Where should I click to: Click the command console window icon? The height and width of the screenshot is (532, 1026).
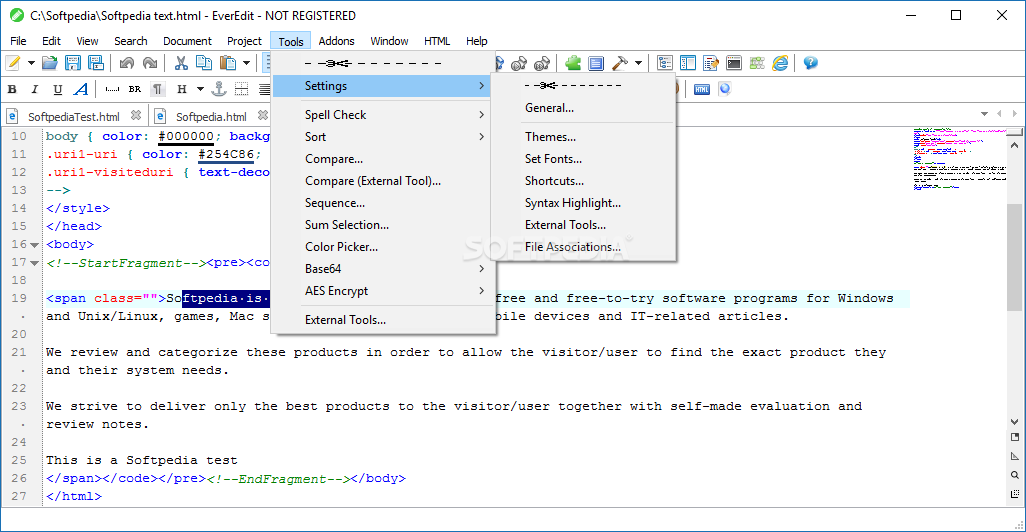coord(734,63)
